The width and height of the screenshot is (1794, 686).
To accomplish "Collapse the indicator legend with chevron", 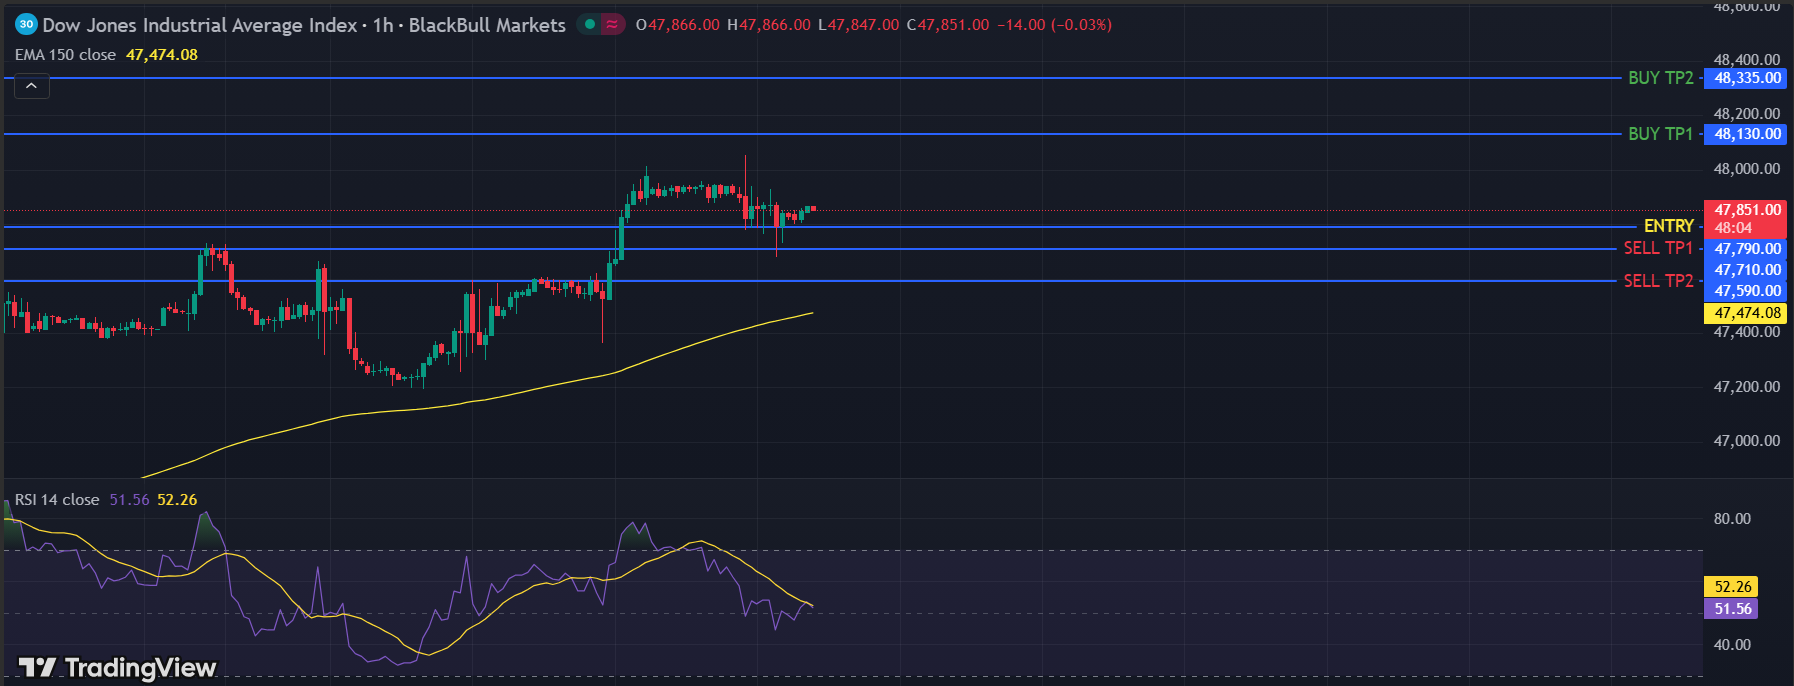I will 31,87.
